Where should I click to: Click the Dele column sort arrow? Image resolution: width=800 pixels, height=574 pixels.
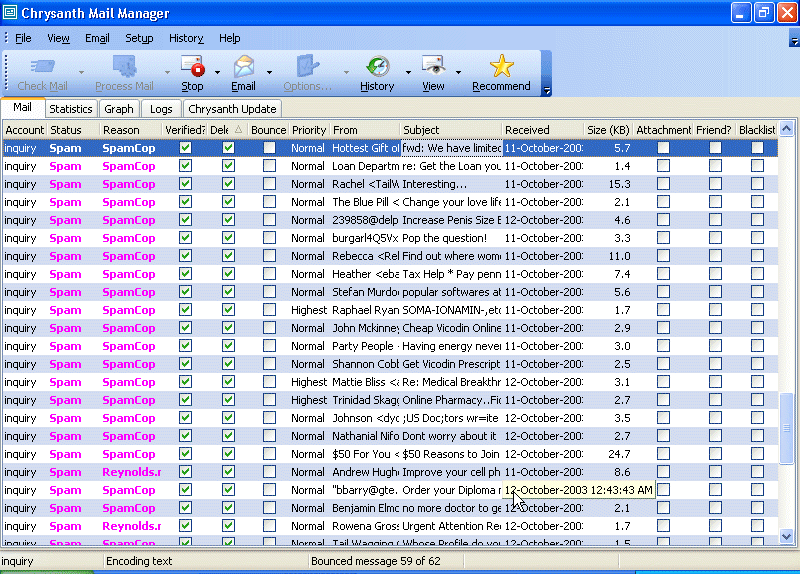238,130
